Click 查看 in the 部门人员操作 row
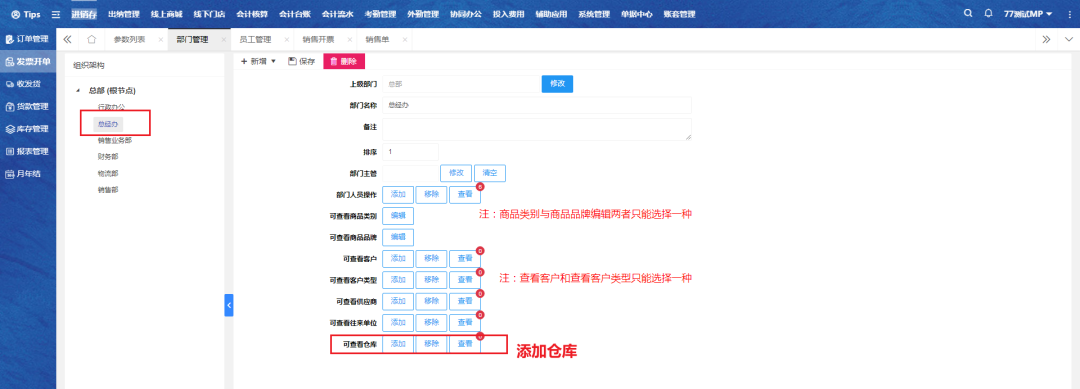The image size is (1080, 389). tap(465, 195)
